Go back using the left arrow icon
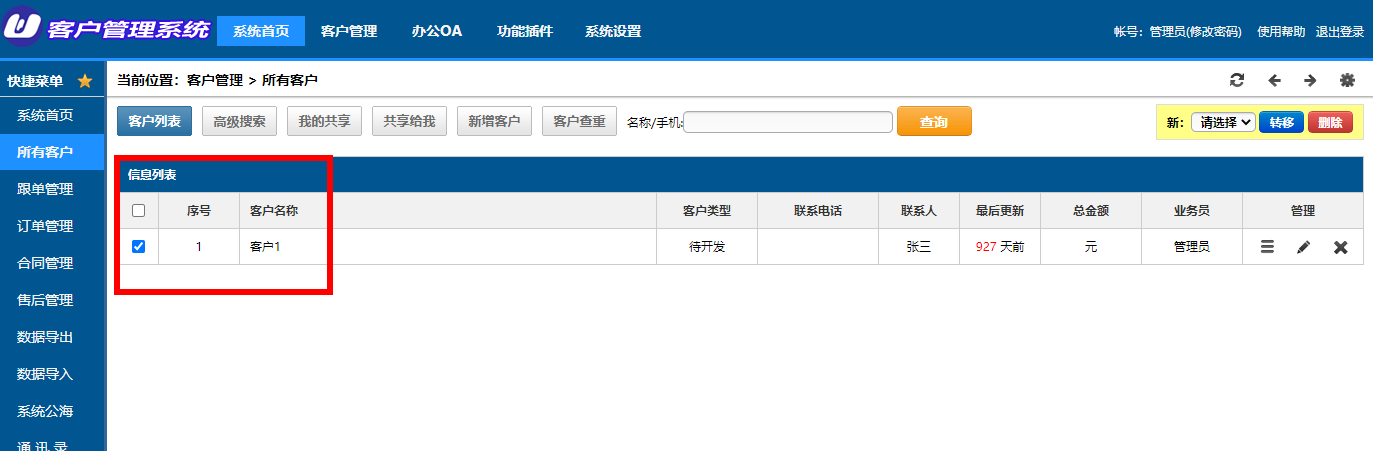 tap(1274, 80)
